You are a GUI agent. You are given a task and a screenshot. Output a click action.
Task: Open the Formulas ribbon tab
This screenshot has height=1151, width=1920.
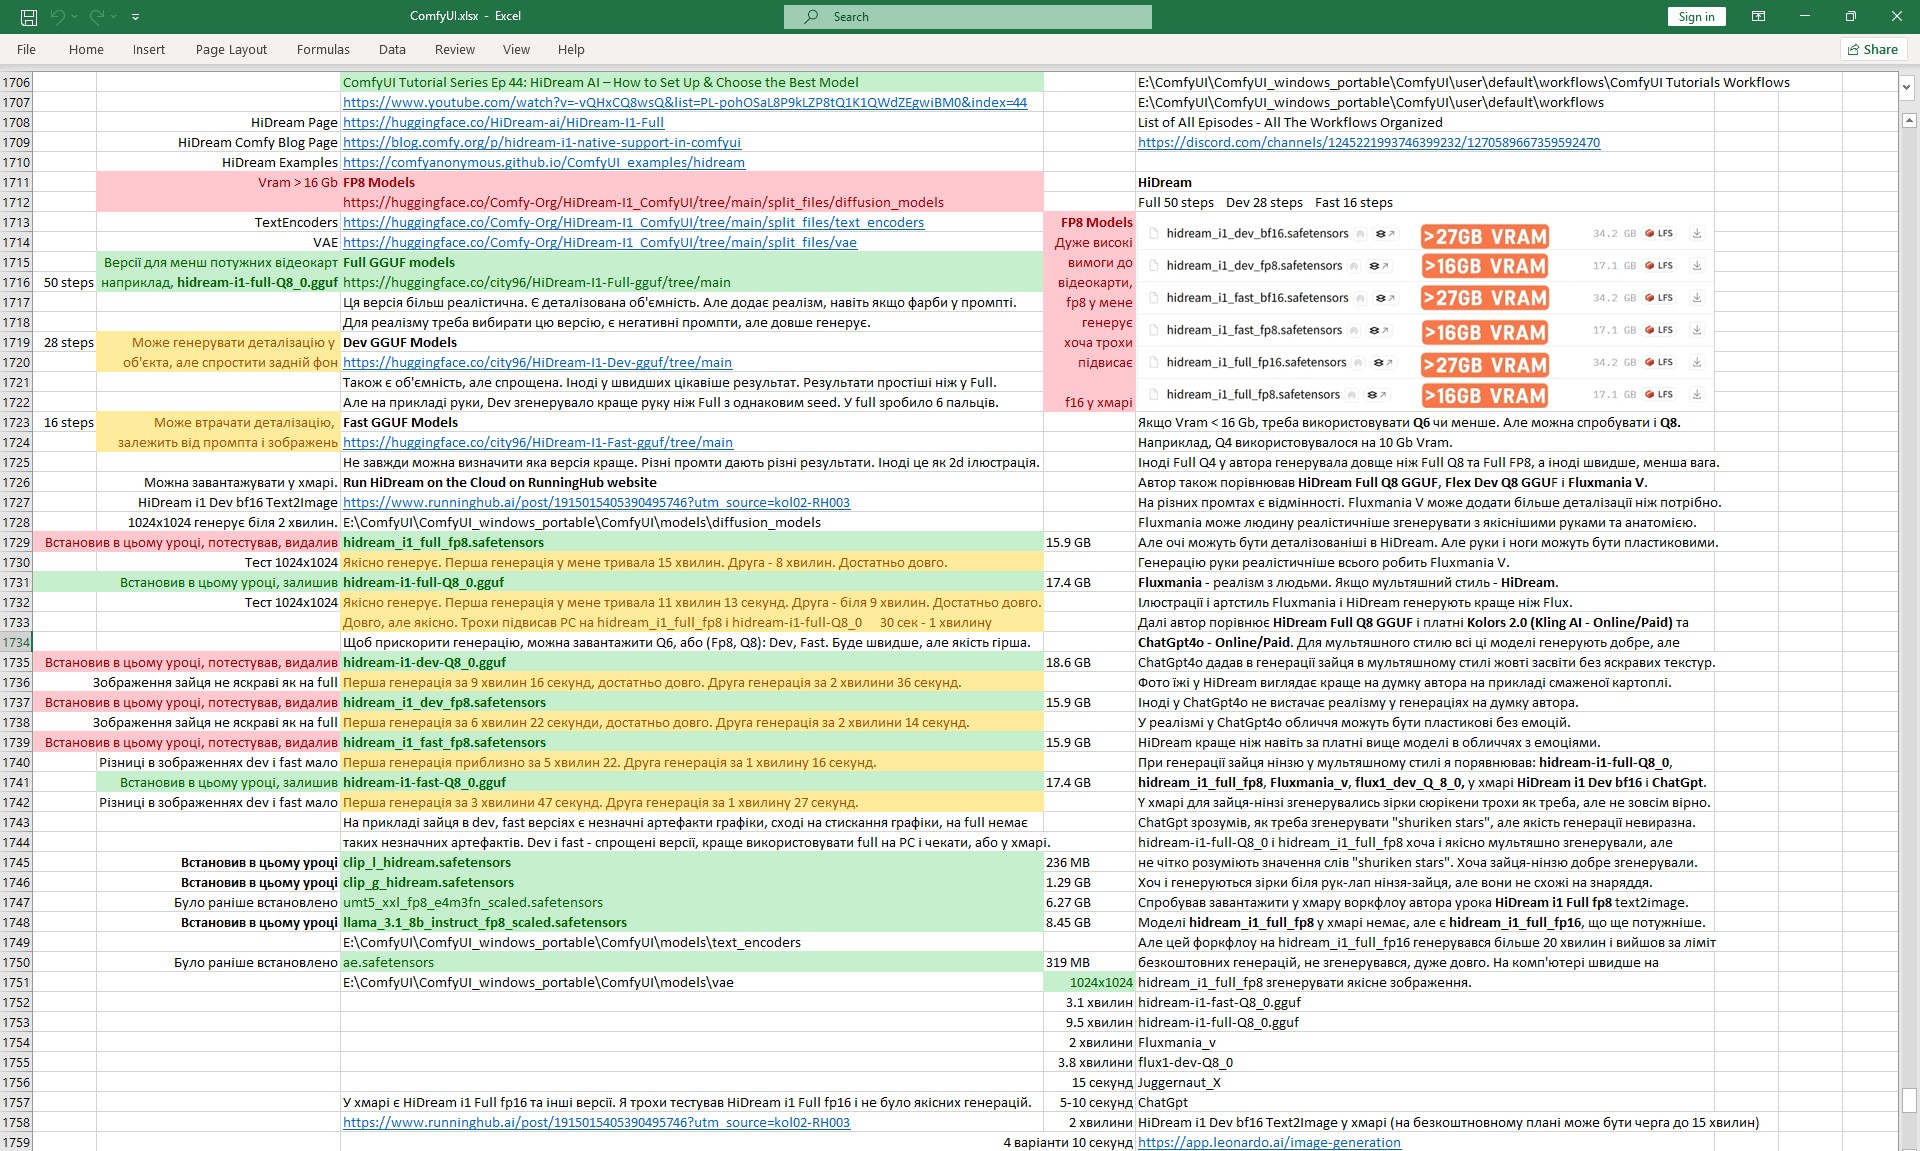(322, 49)
